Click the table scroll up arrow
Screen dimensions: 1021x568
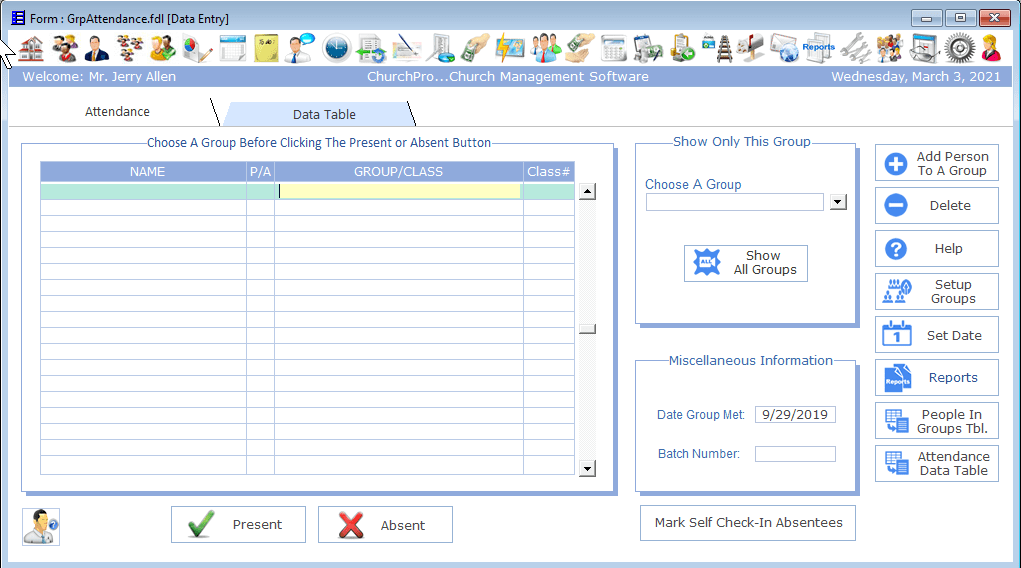(x=587, y=192)
